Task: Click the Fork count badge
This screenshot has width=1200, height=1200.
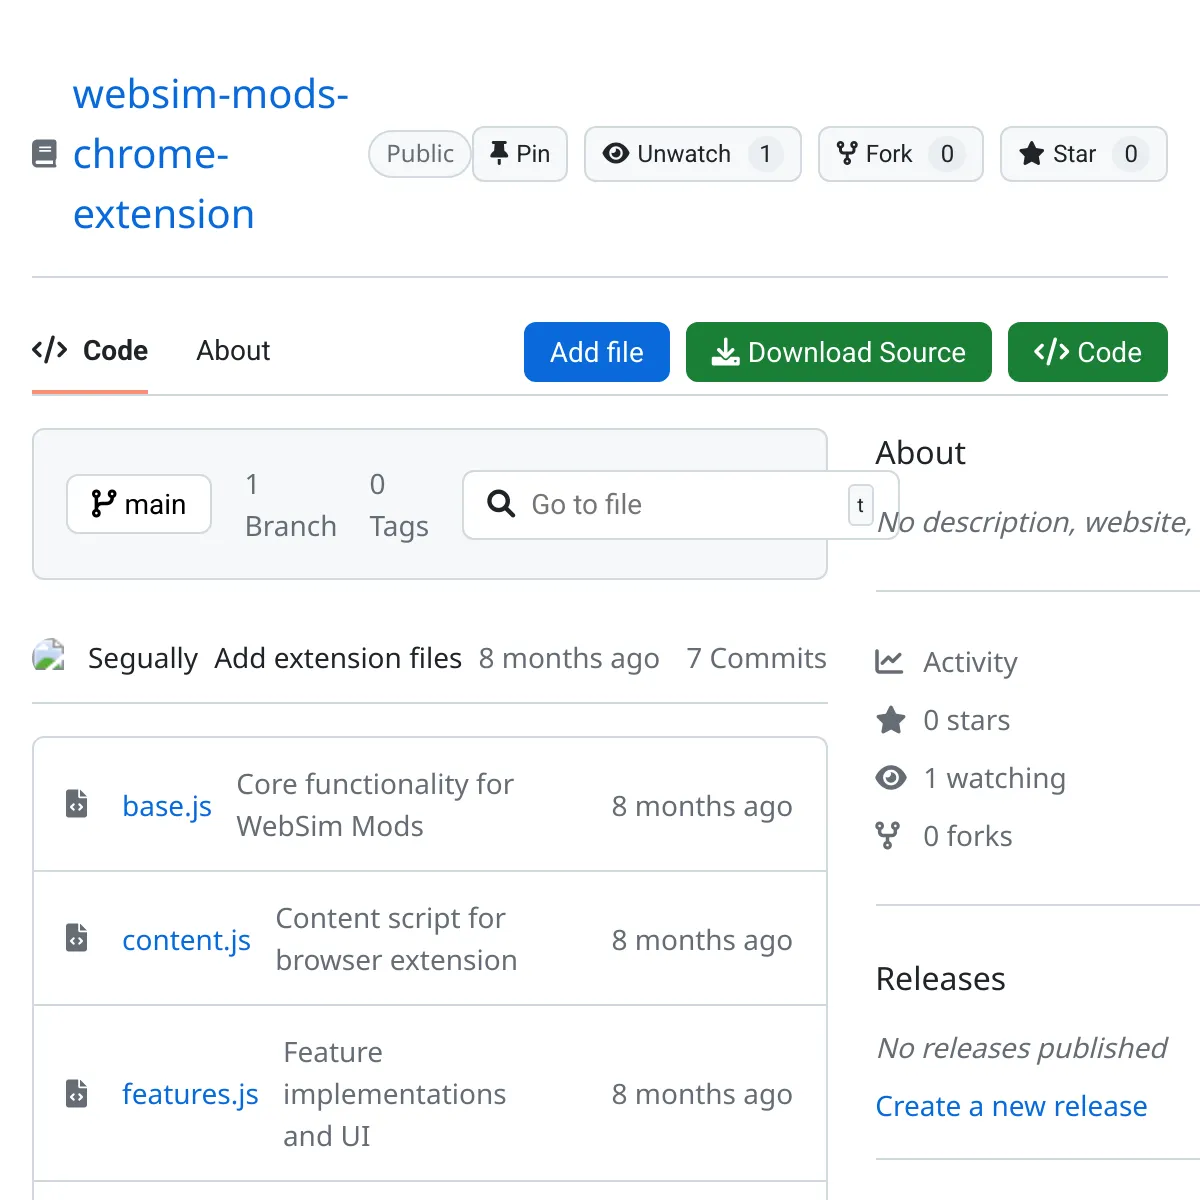Action: pyautogui.click(x=947, y=154)
